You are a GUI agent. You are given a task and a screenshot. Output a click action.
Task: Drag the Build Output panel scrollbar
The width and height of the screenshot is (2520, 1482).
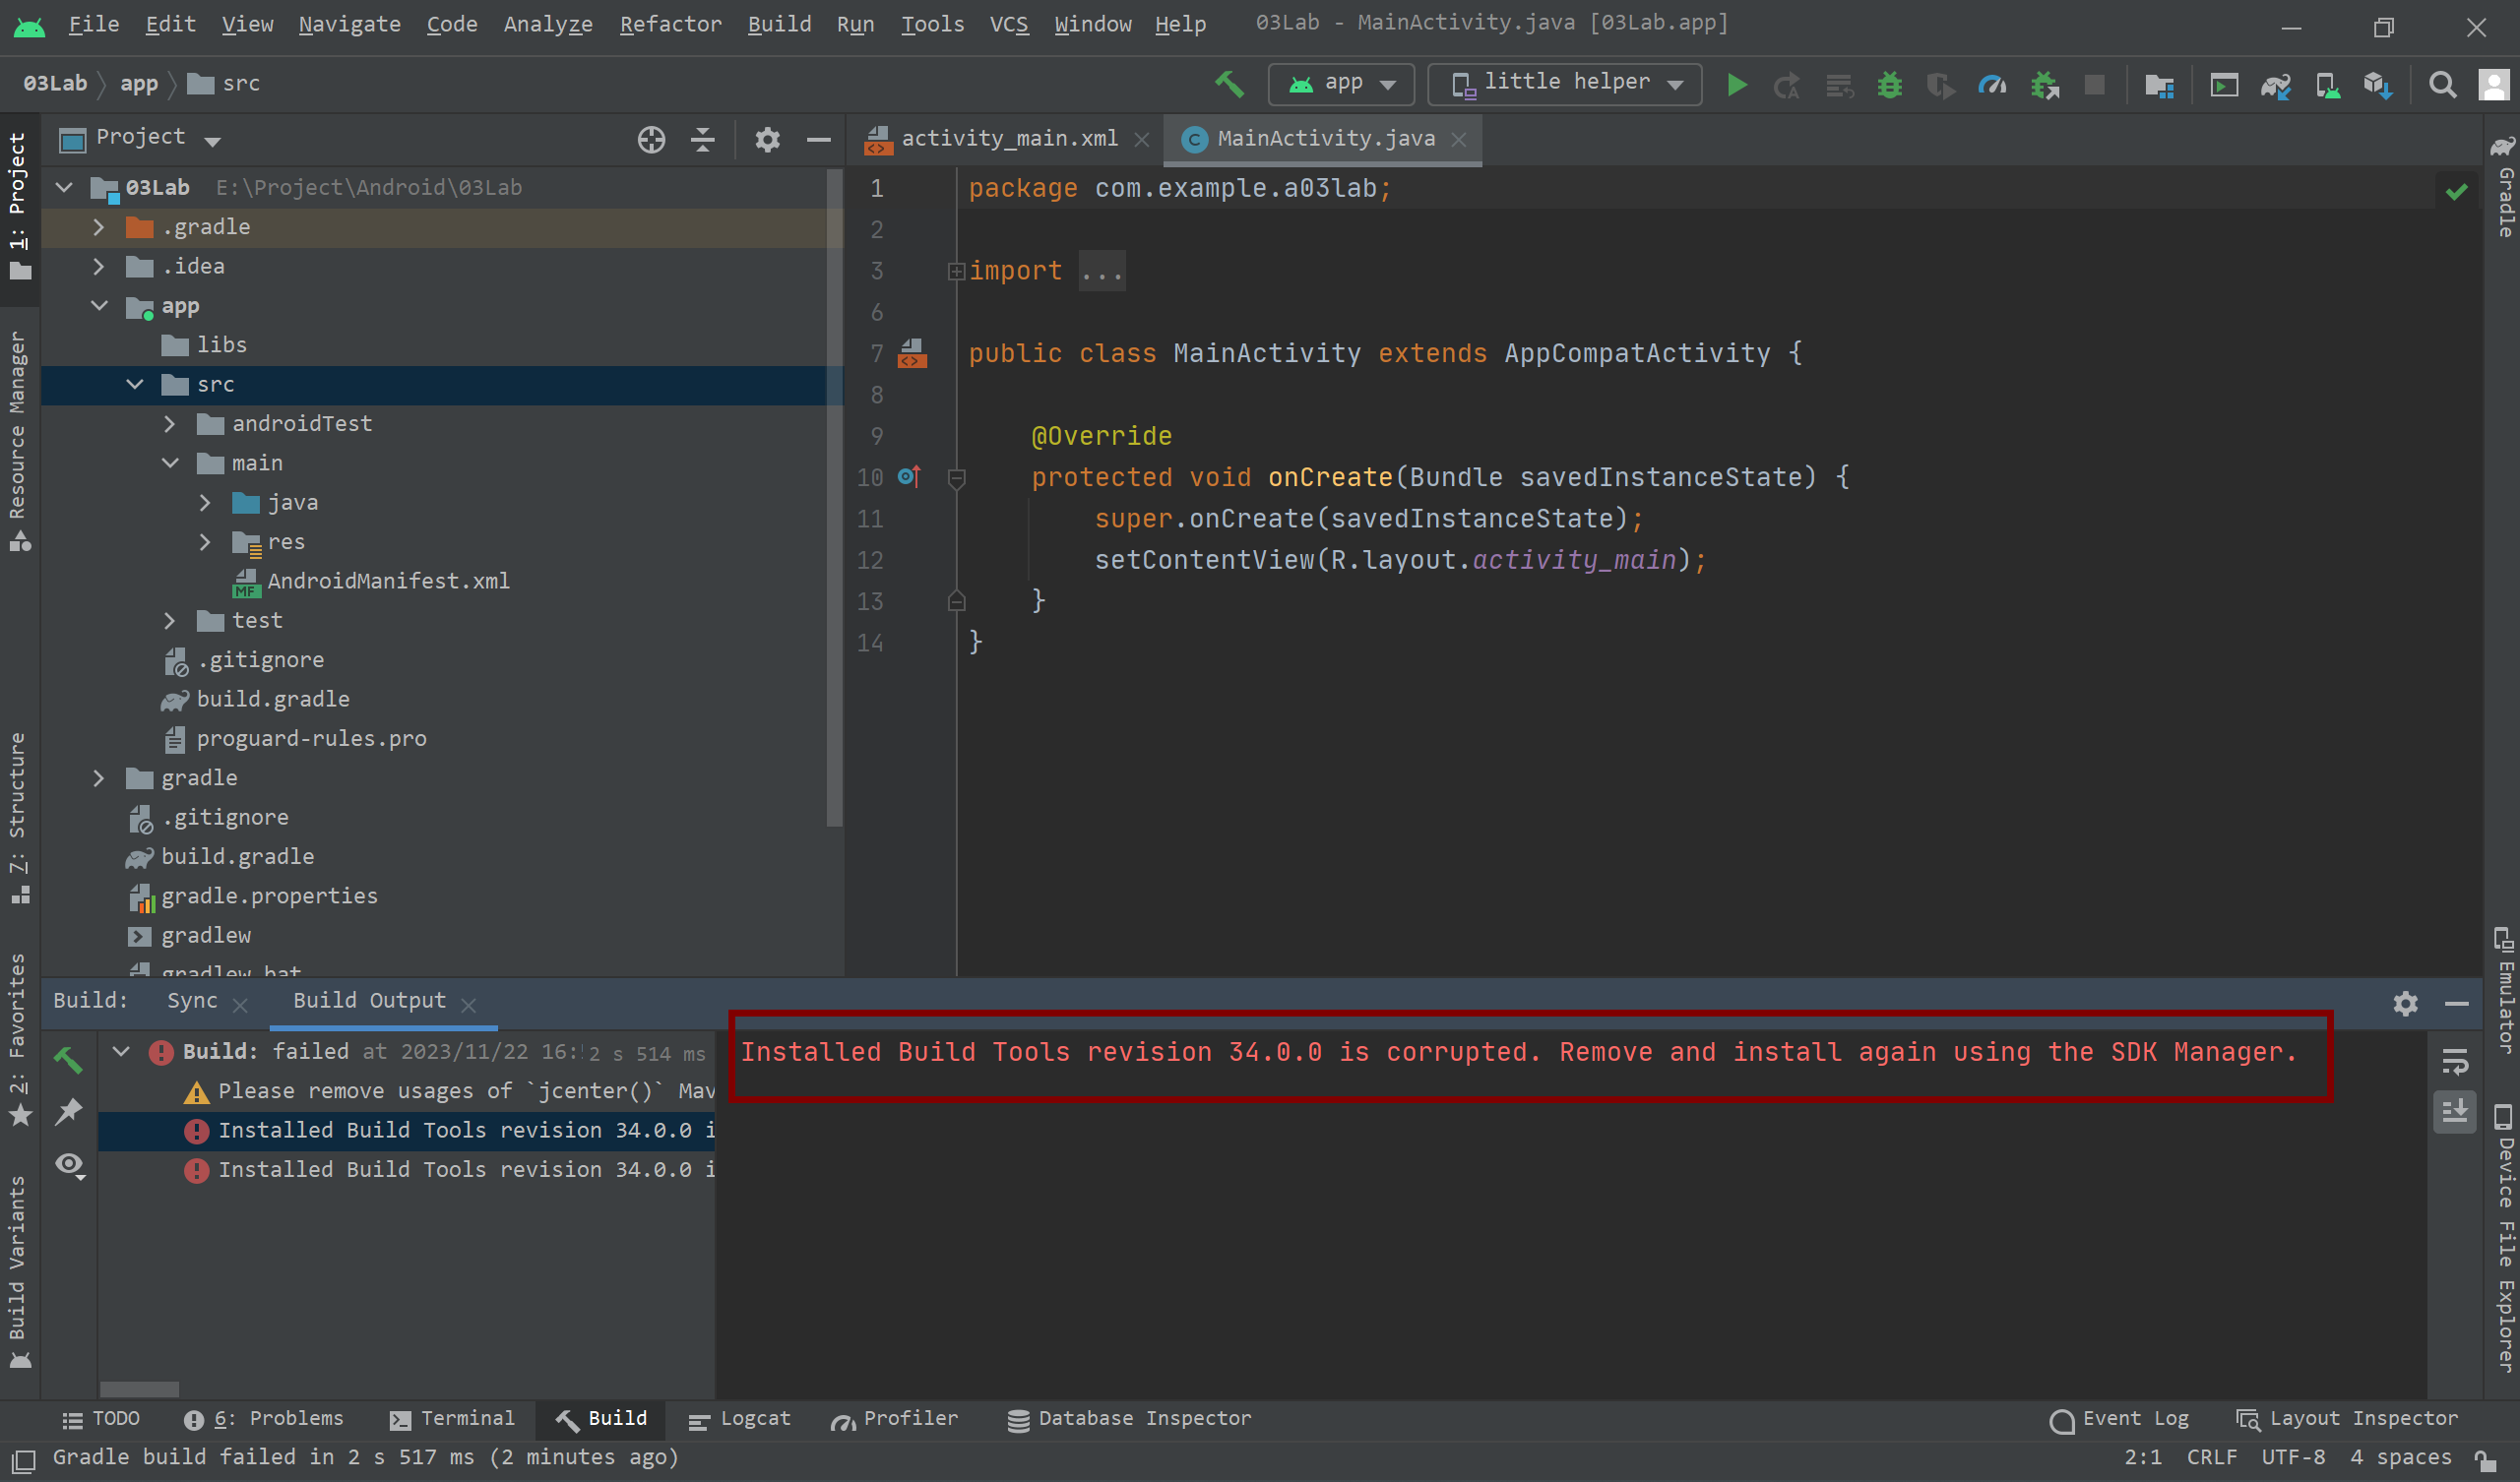pyautogui.click(x=141, y=1387)
